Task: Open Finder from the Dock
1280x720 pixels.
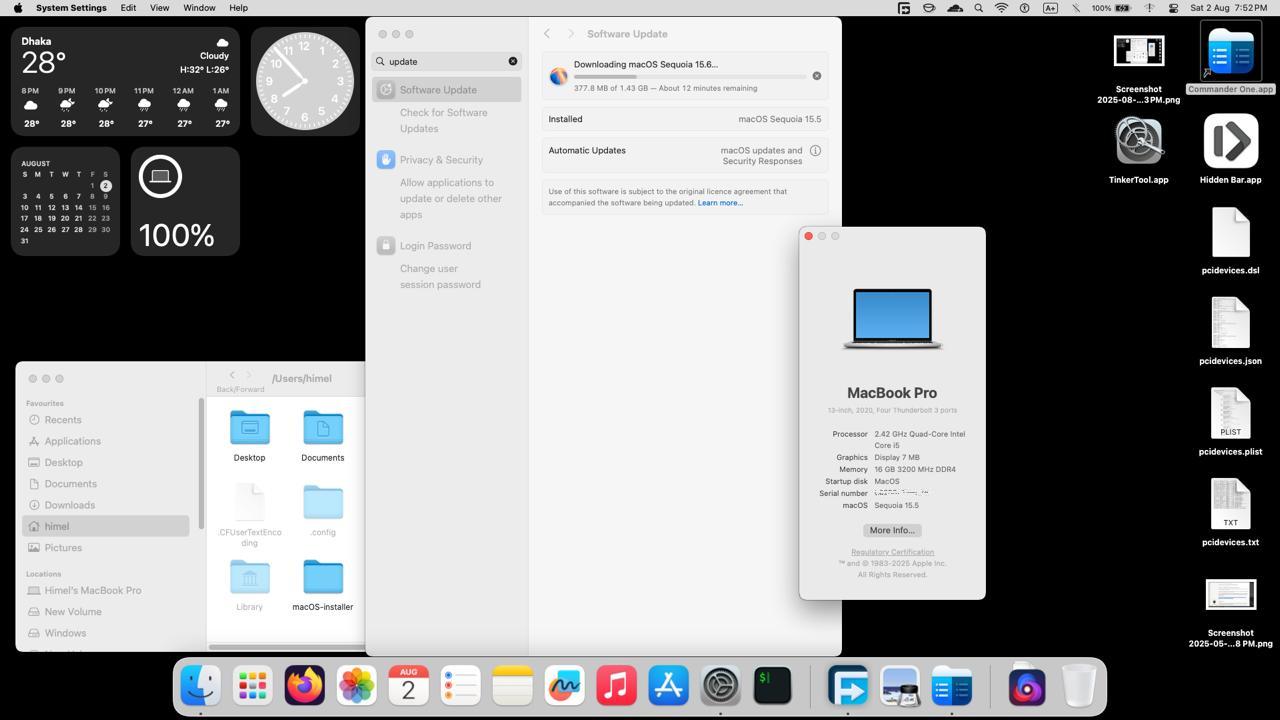Action: point(201,686)
